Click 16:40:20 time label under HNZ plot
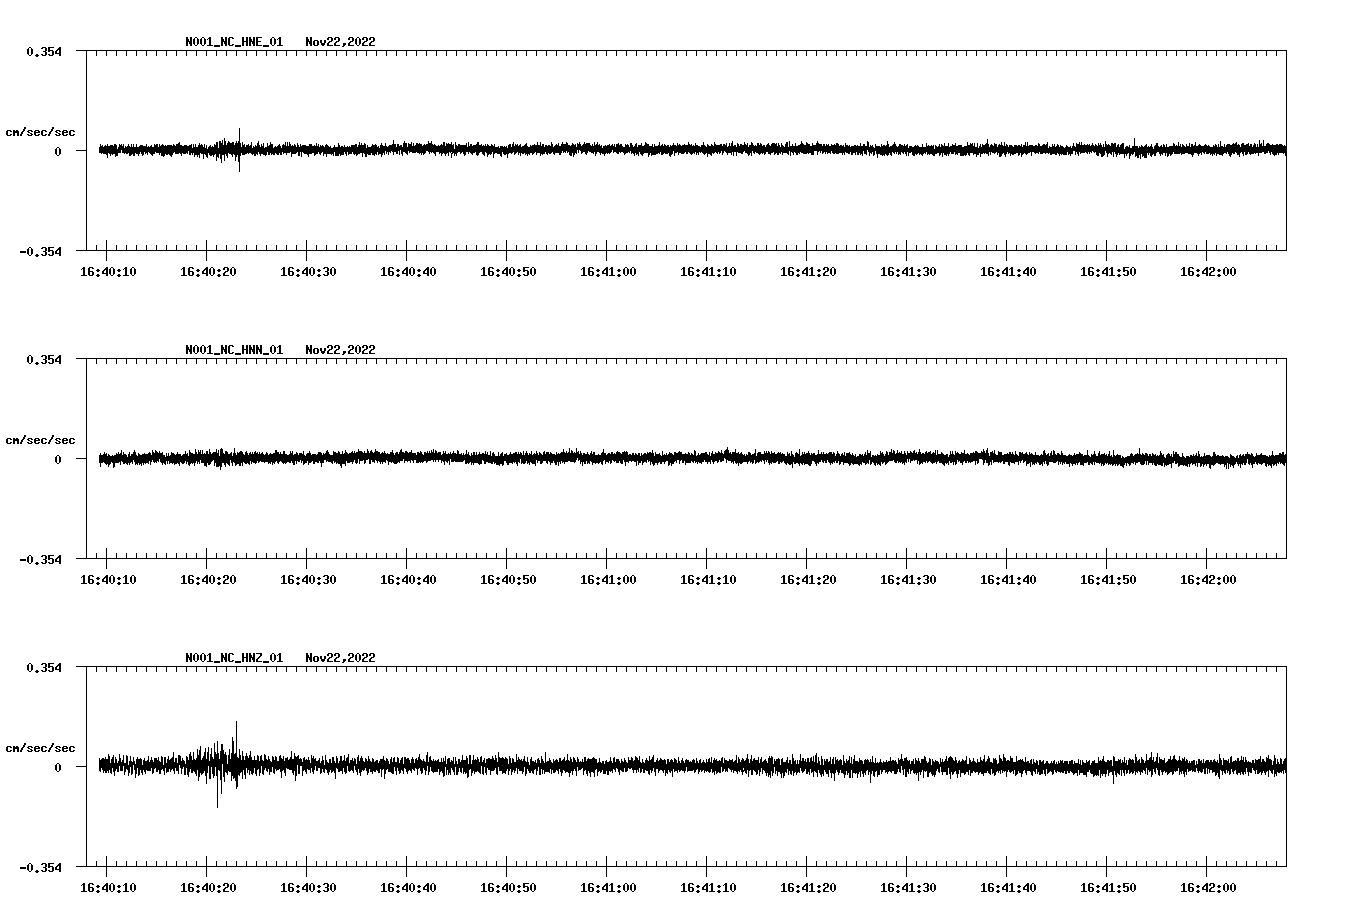This screenshot has height=924, width=1358. pyautogui.click(x=208, y=888)
